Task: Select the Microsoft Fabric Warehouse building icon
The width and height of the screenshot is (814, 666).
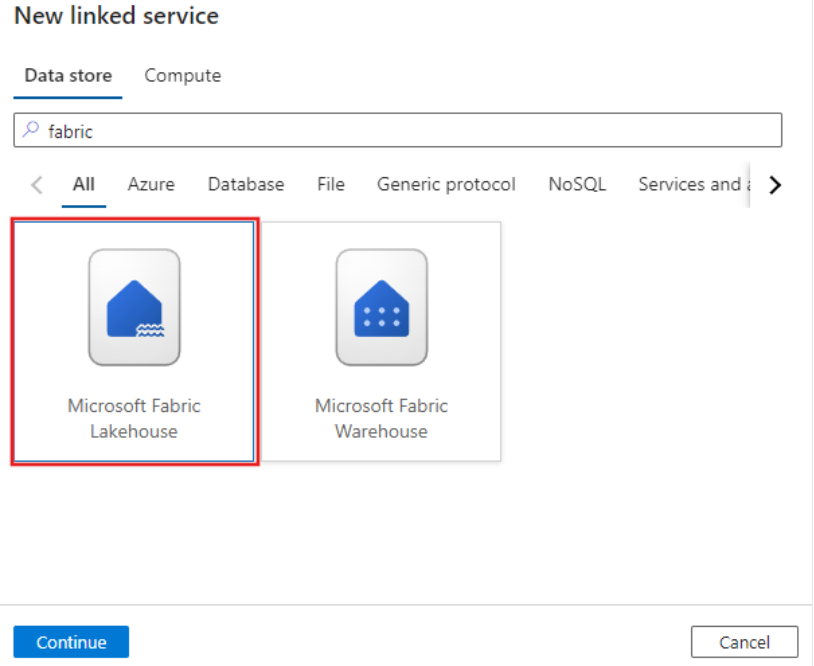Action: click(x=381, y=307)
